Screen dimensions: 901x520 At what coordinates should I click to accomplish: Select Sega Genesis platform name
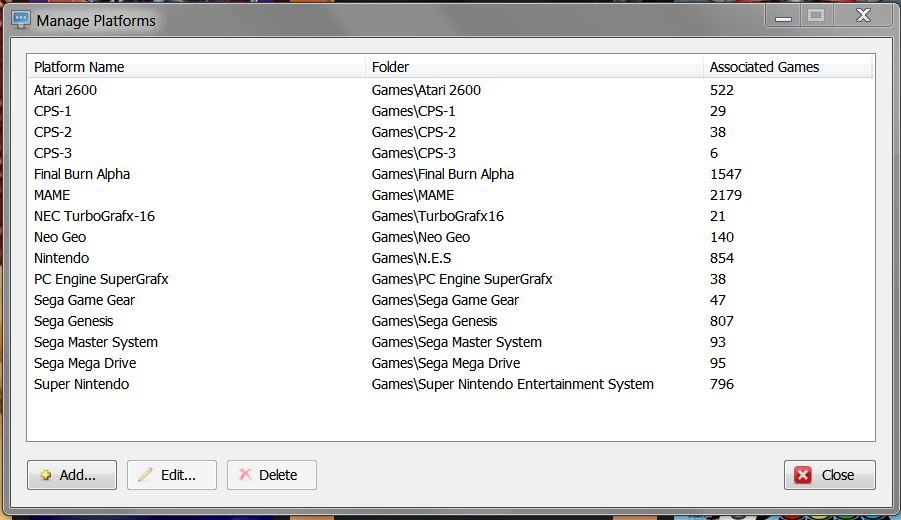pos(74,321)
